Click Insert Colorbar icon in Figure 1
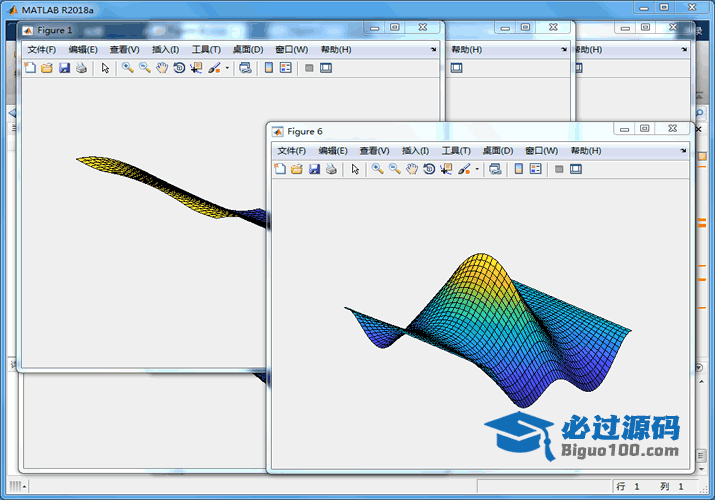The image size is (715, 500). tap(269, 68)
